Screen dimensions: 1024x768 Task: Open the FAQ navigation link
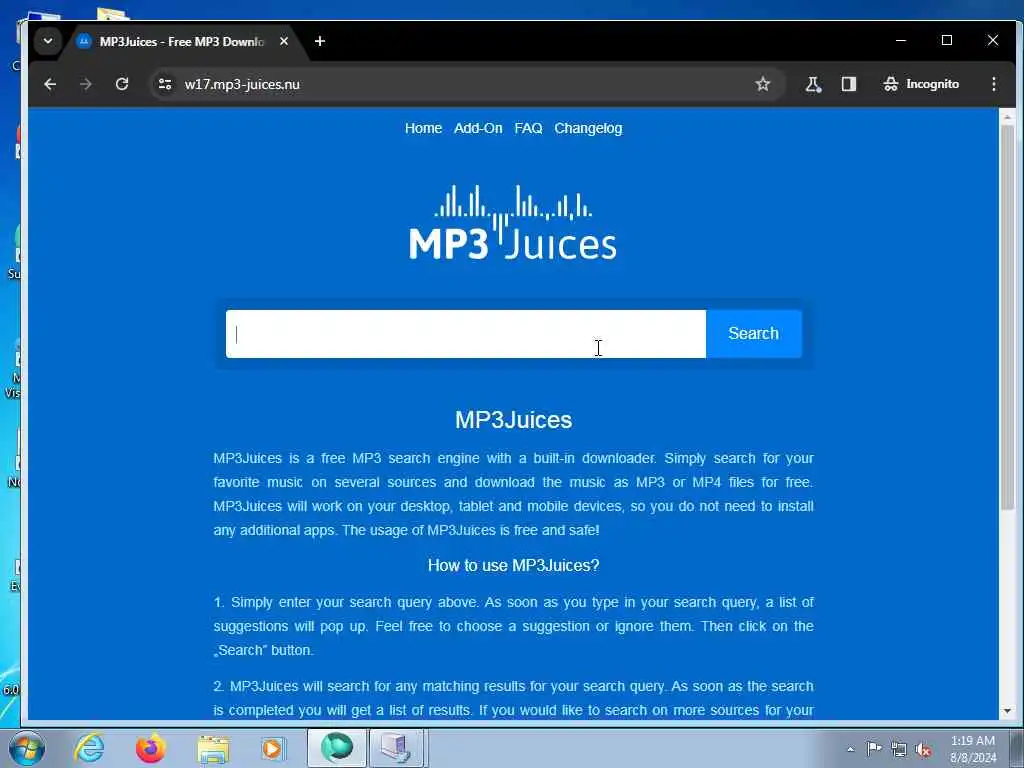[x=528, y=128]
